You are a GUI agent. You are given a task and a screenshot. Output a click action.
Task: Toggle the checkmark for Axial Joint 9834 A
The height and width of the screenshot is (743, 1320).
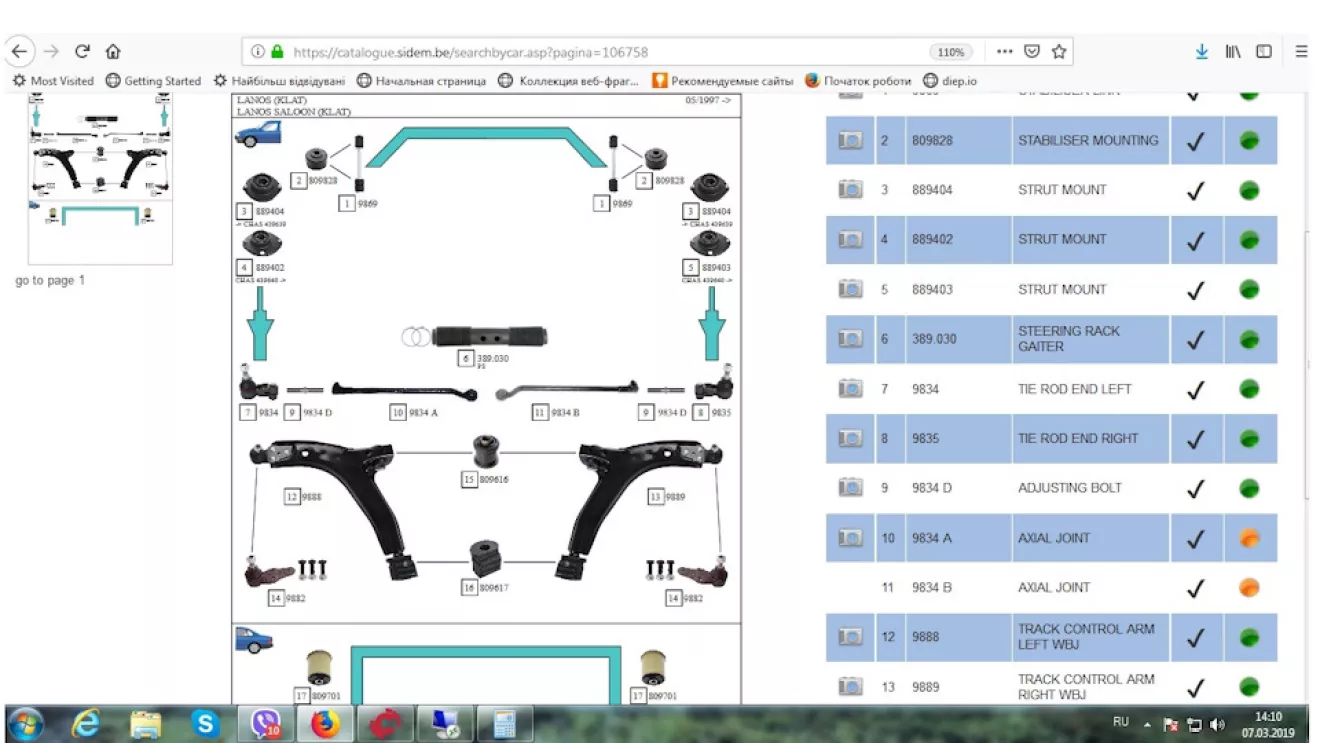(x=1195, y=539)
